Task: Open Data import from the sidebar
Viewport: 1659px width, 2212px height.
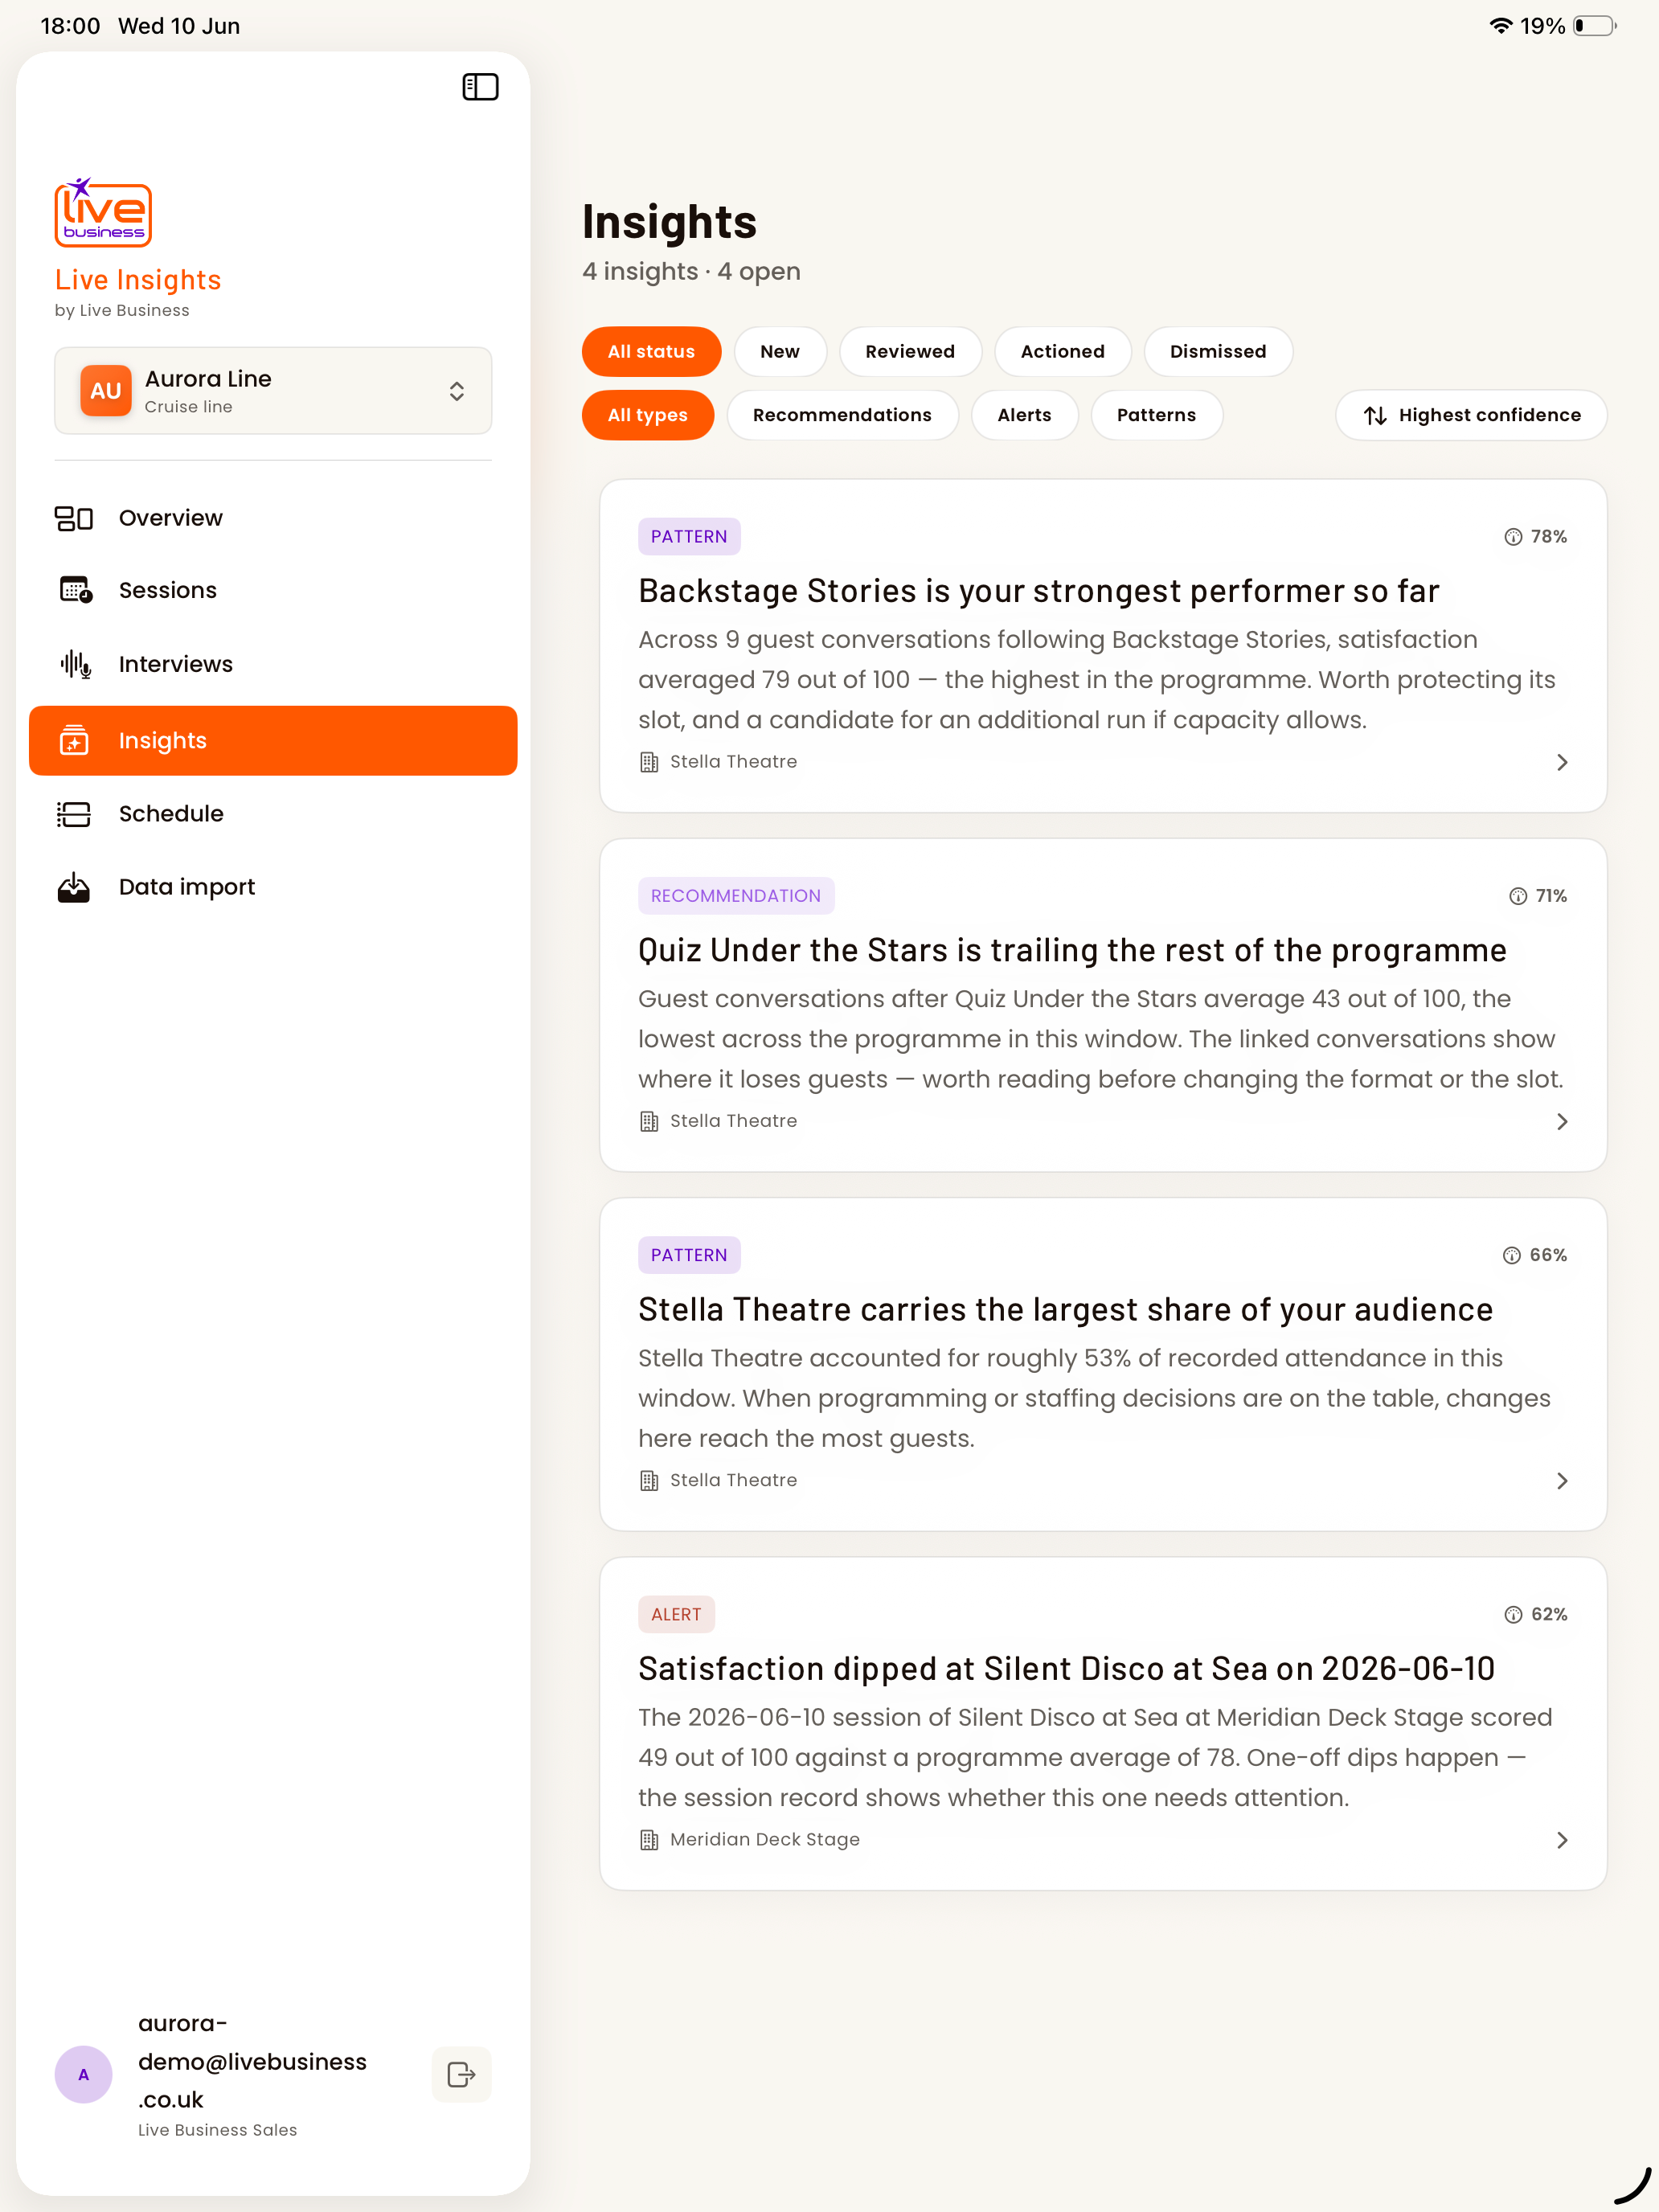Action: (x=273, y=887)
